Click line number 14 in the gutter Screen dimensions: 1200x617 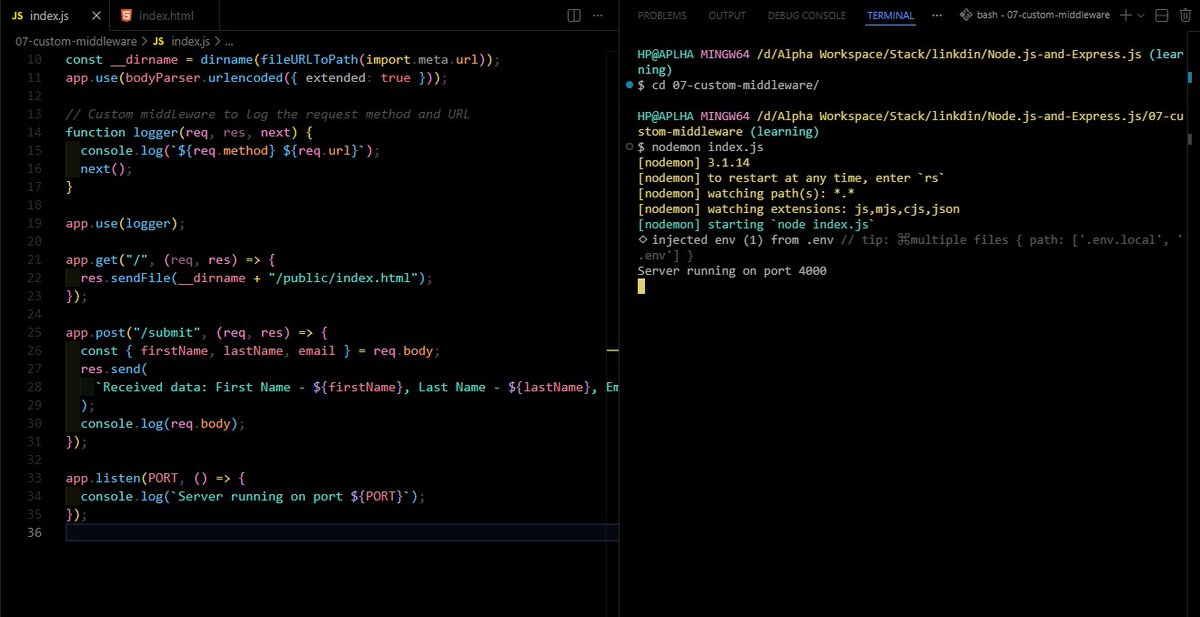coord(34,132)
